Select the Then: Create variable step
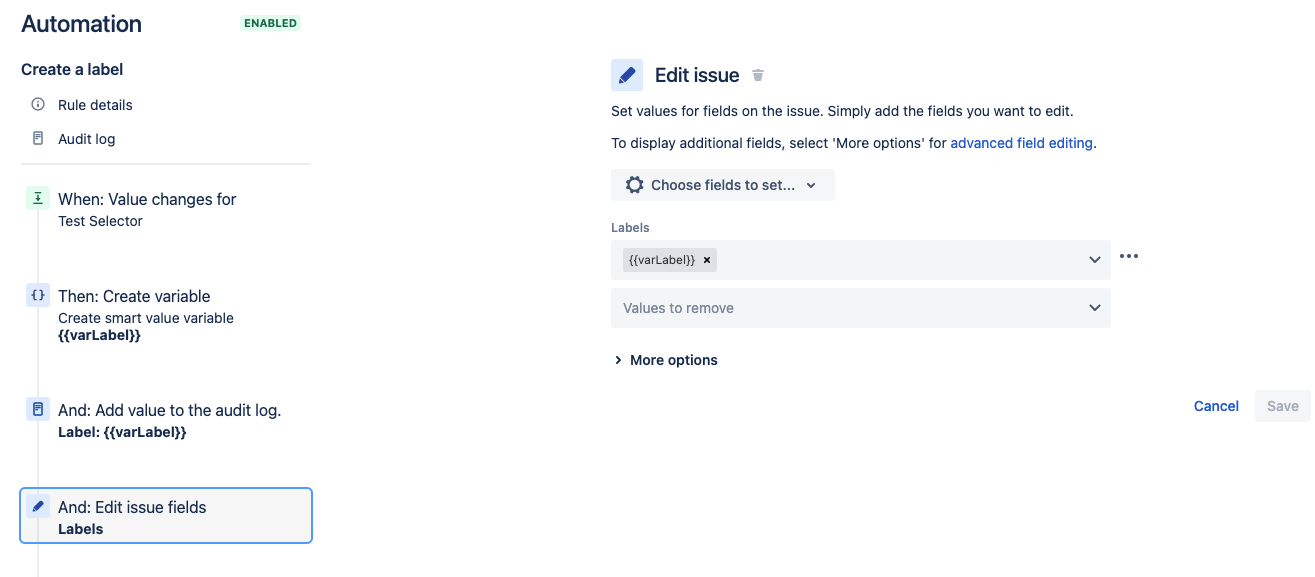Screen dimensions: 1315x577 166,314
